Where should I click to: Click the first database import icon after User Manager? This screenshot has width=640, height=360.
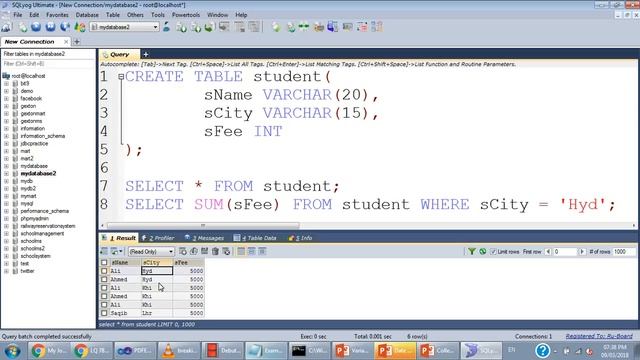pyautogui.click(x=181, y=27)
